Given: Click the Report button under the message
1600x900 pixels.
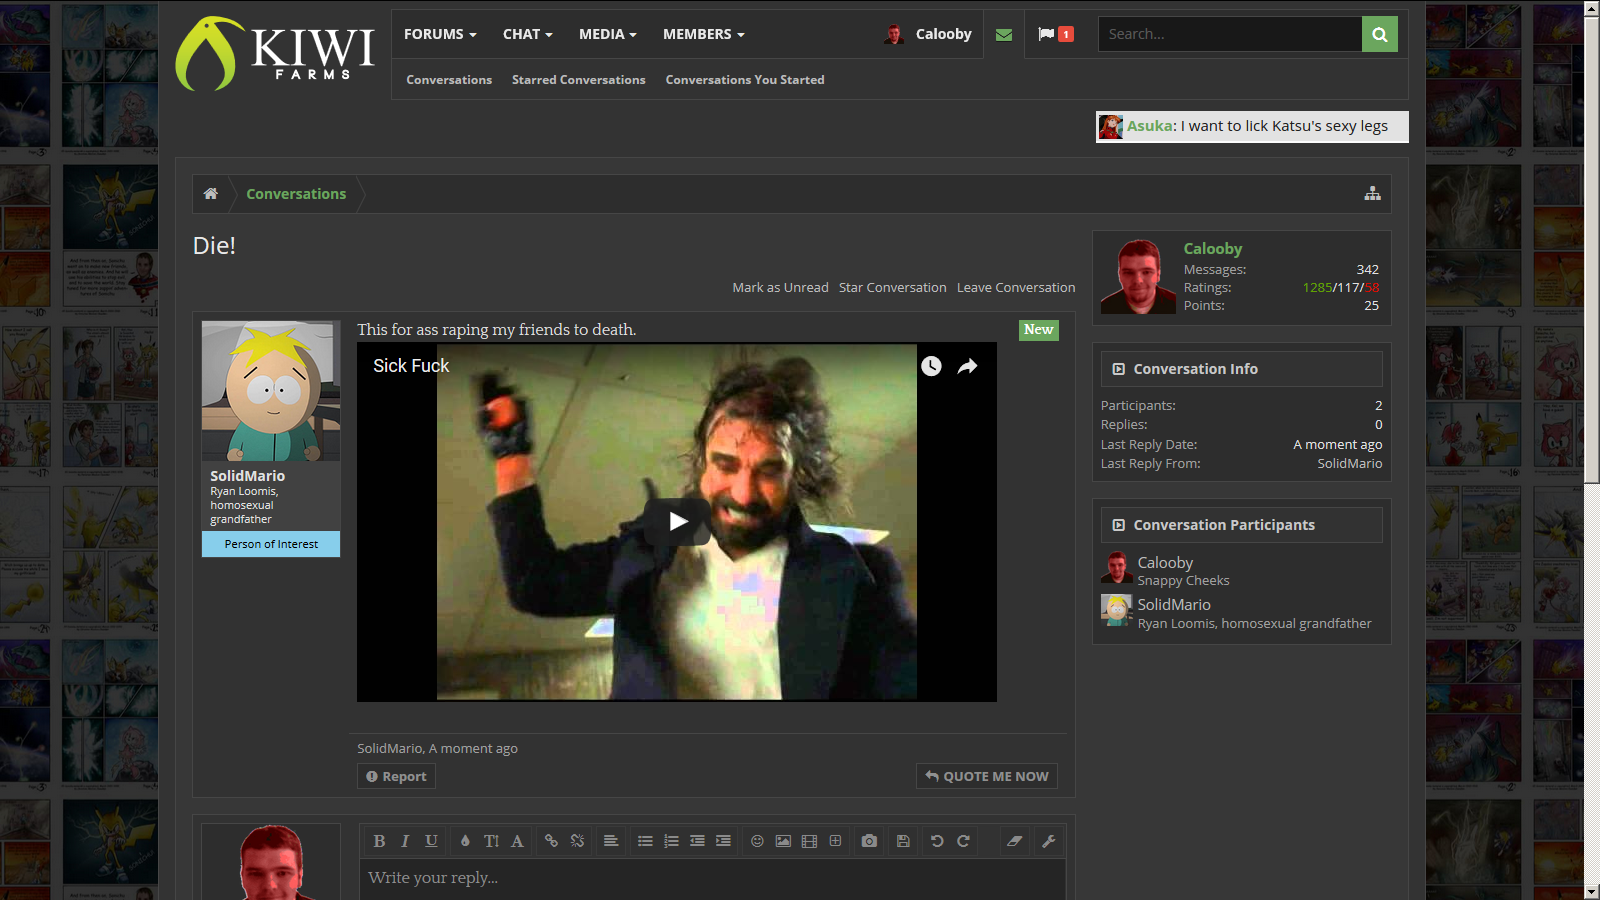Looking at the screenshot, I should (396, 777).
